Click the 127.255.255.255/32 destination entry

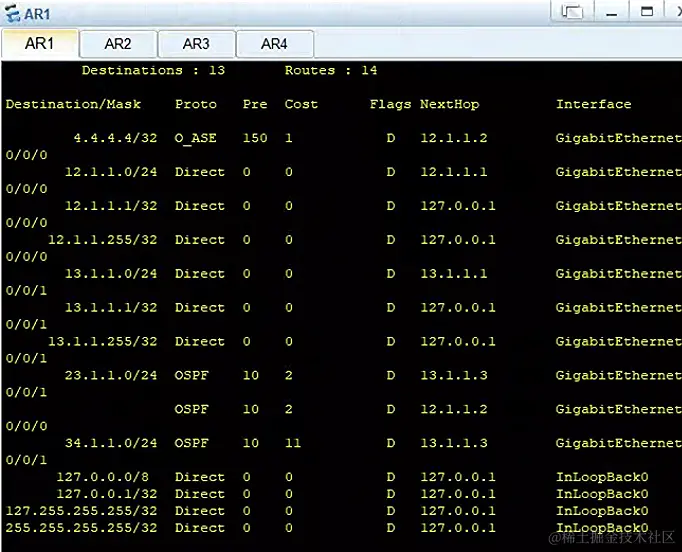81,511
